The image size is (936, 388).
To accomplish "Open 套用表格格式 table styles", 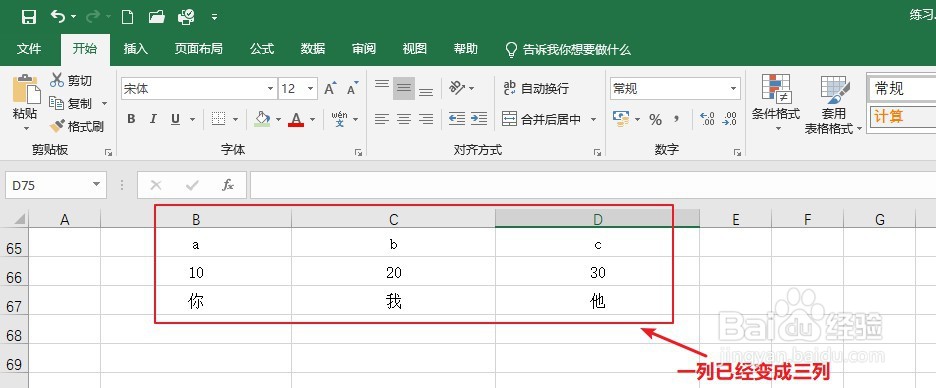I will click(833, 104).
